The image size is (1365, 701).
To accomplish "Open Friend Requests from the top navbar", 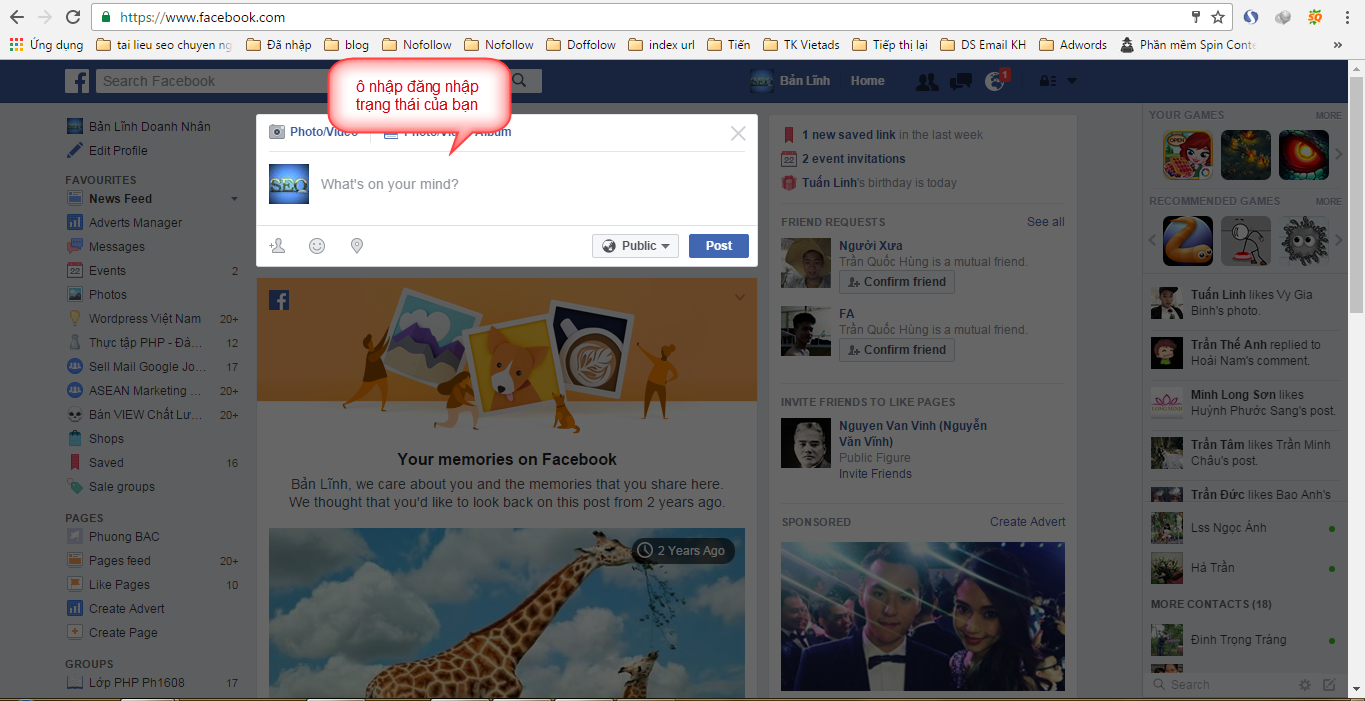I will pos(927,81).
